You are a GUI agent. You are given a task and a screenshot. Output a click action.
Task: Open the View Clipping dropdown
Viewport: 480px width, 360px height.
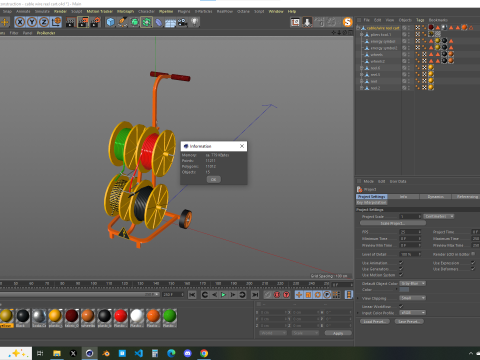pos(413,298)
